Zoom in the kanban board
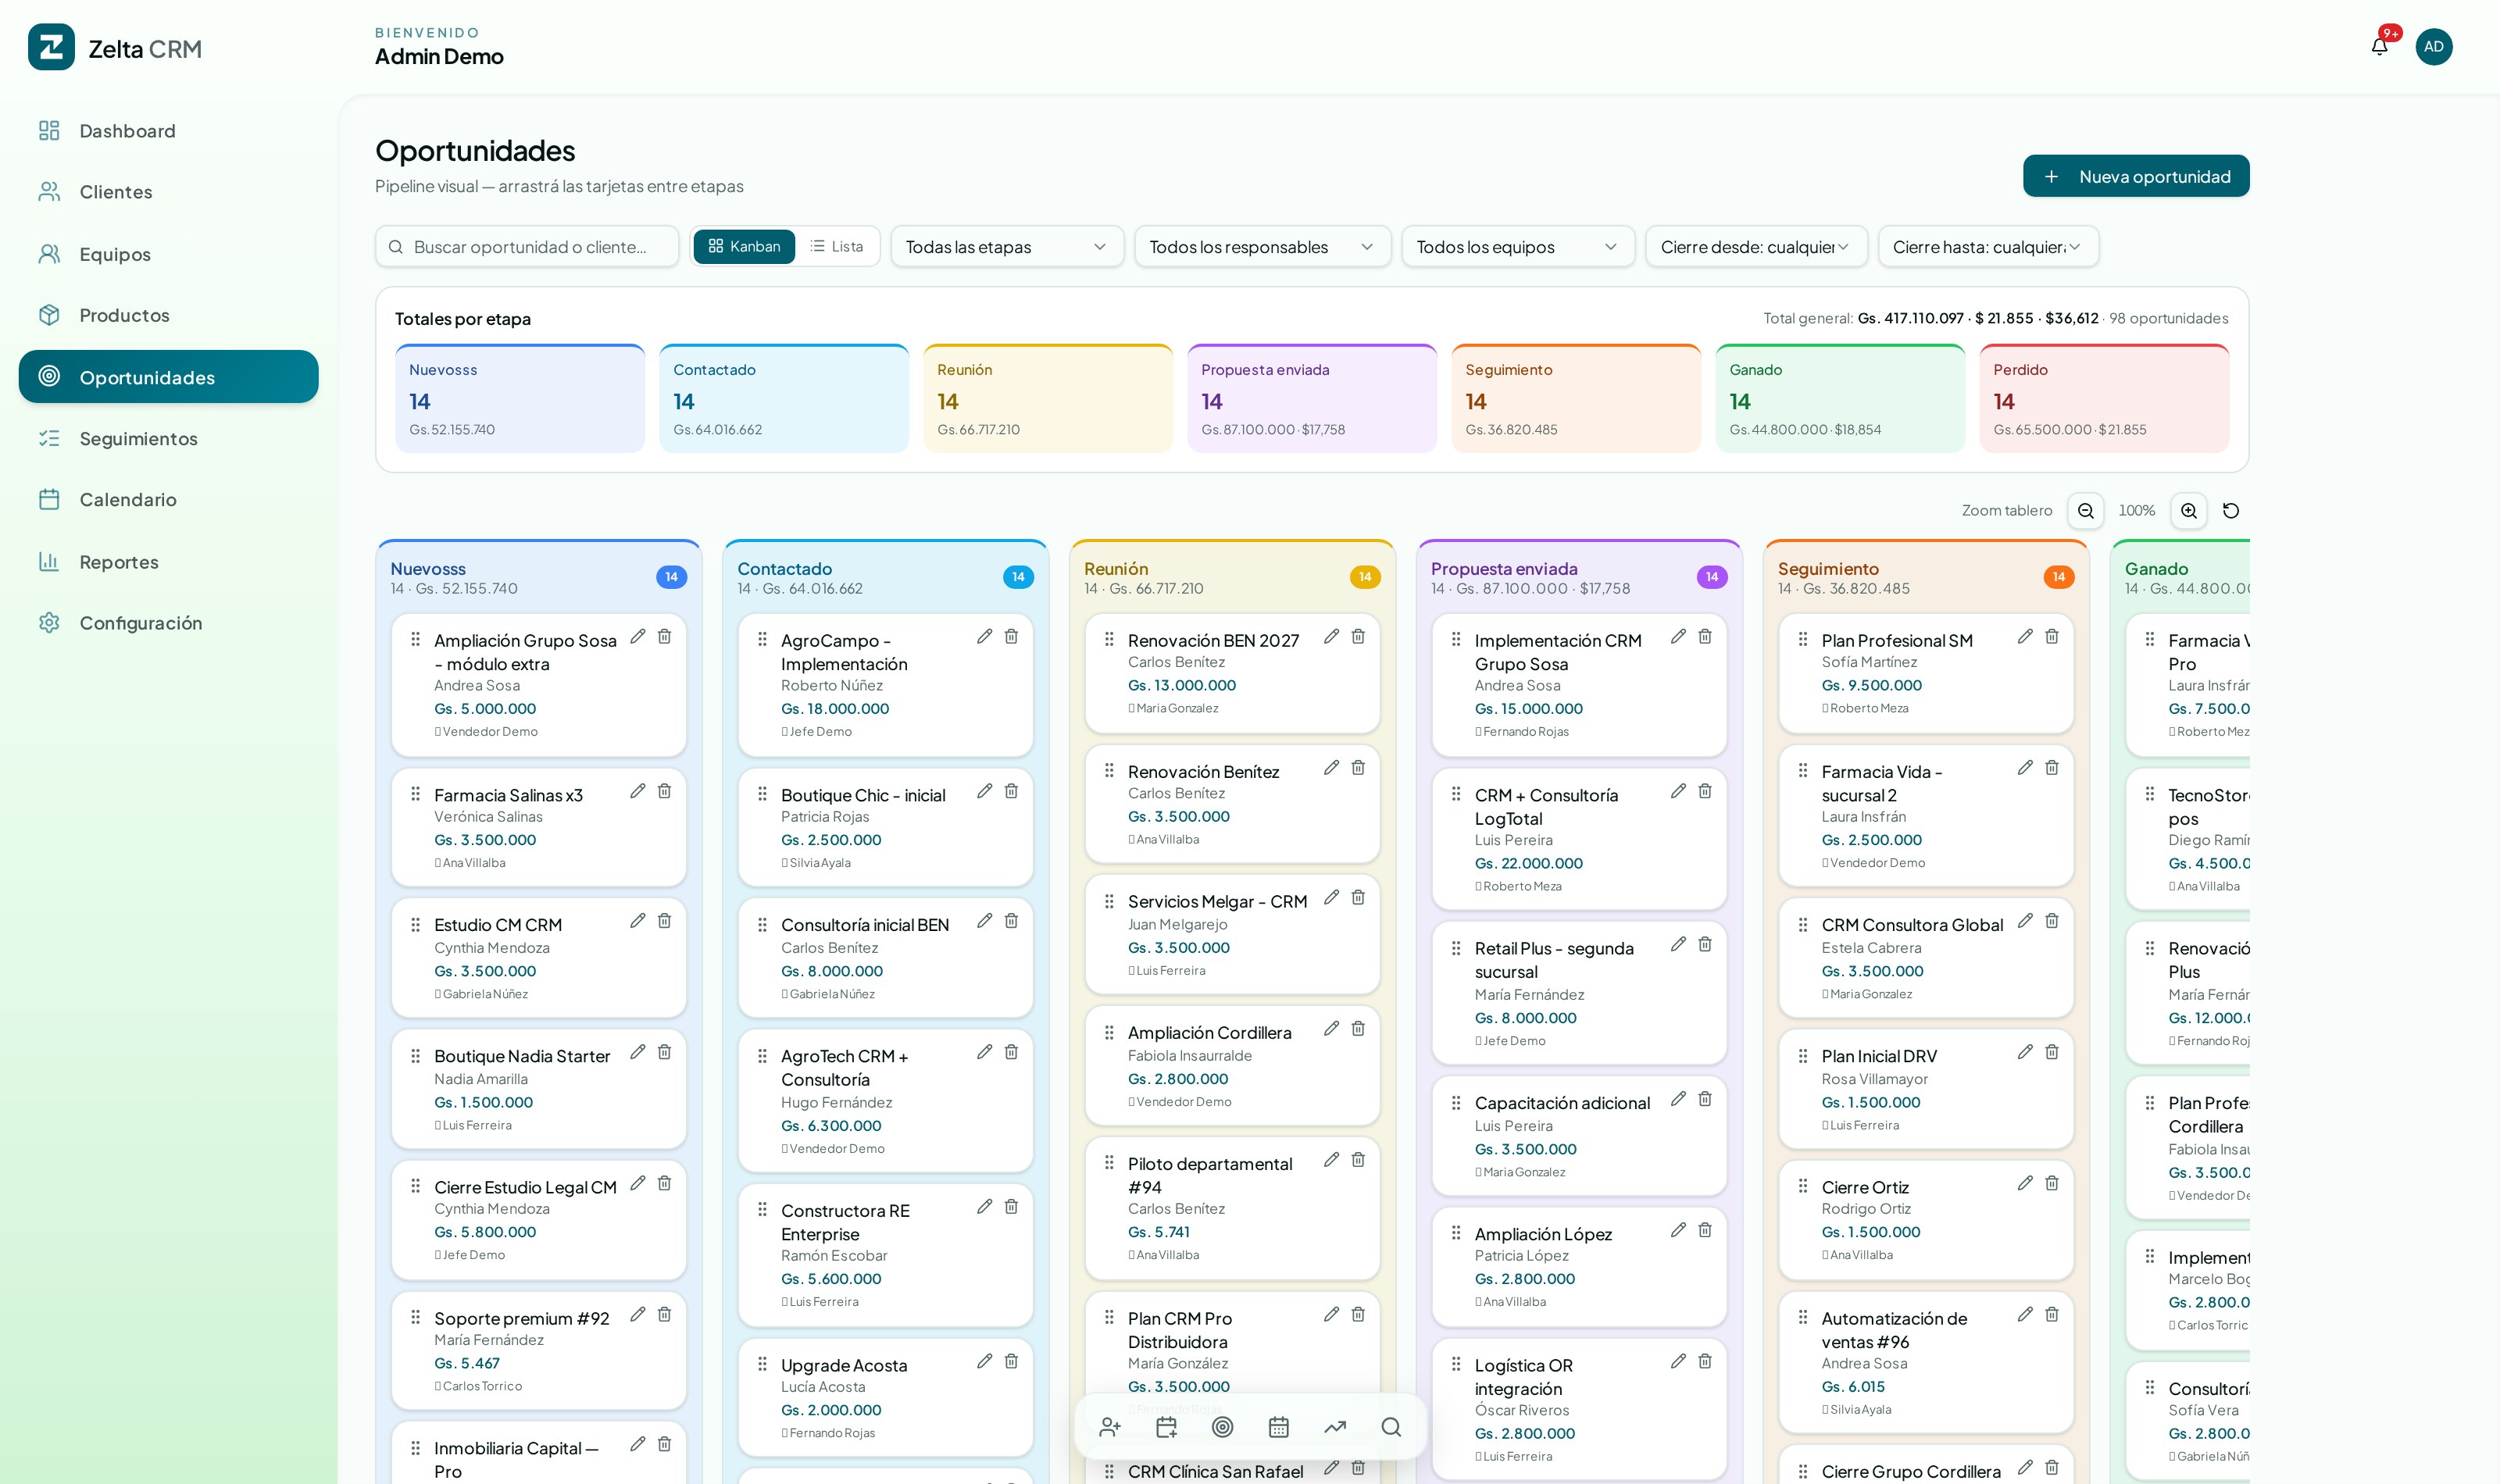This screenshot has height=1484, width=2500. (2188, 511)
